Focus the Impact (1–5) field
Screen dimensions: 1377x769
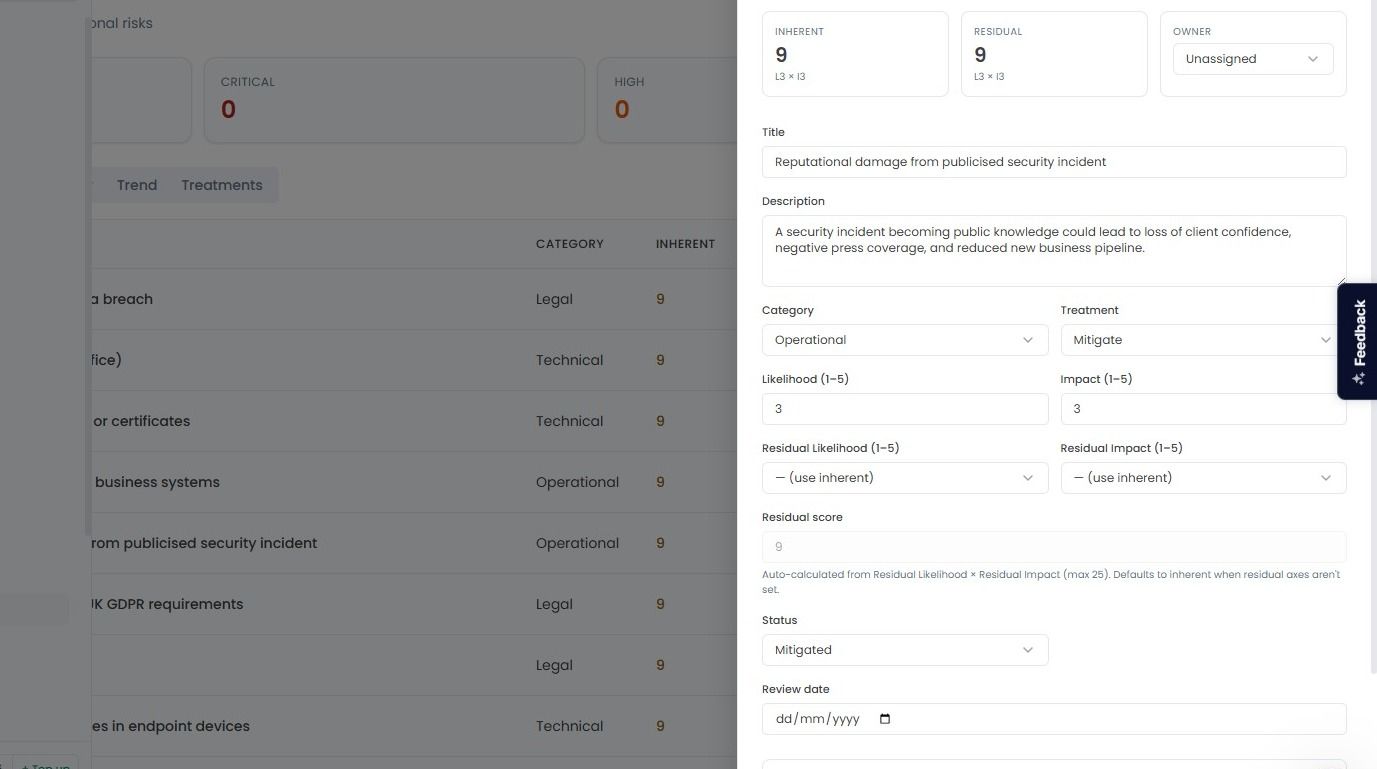1203,409
